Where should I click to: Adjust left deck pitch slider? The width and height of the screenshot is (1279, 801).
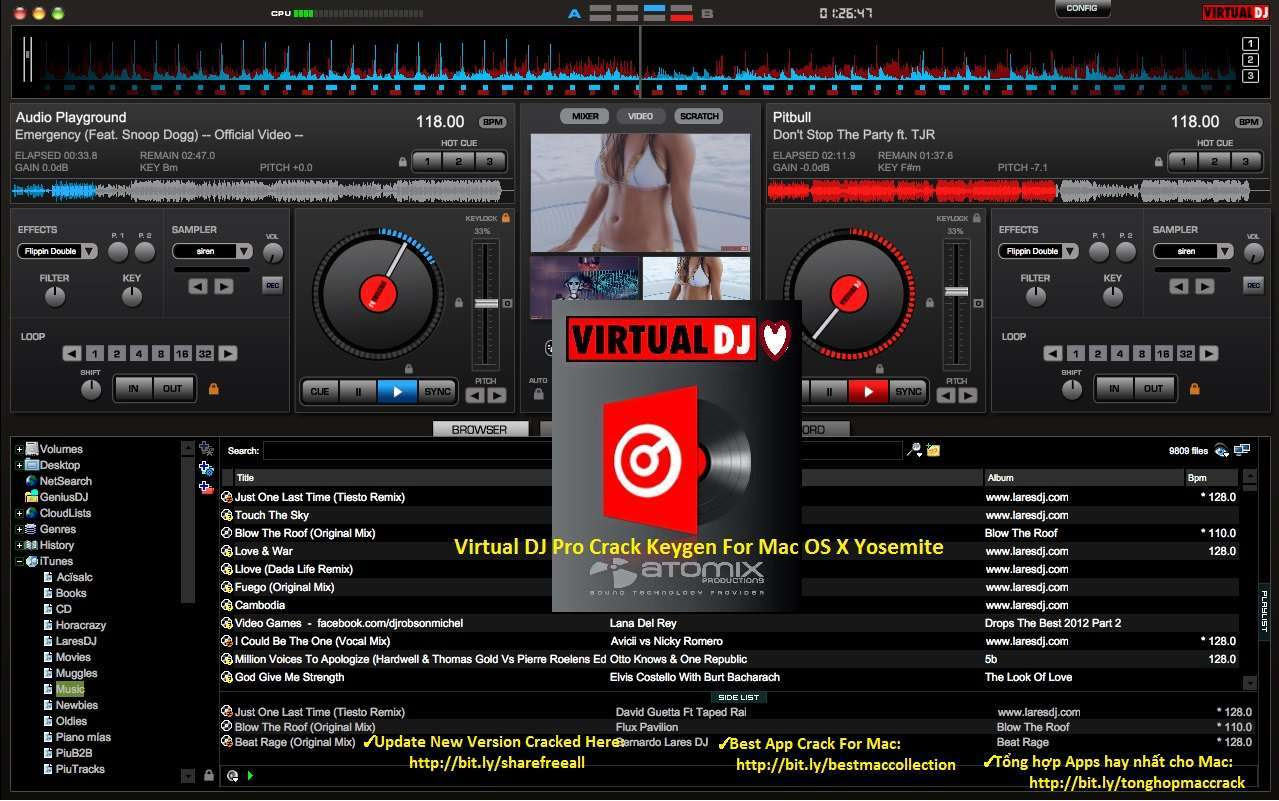486,303
